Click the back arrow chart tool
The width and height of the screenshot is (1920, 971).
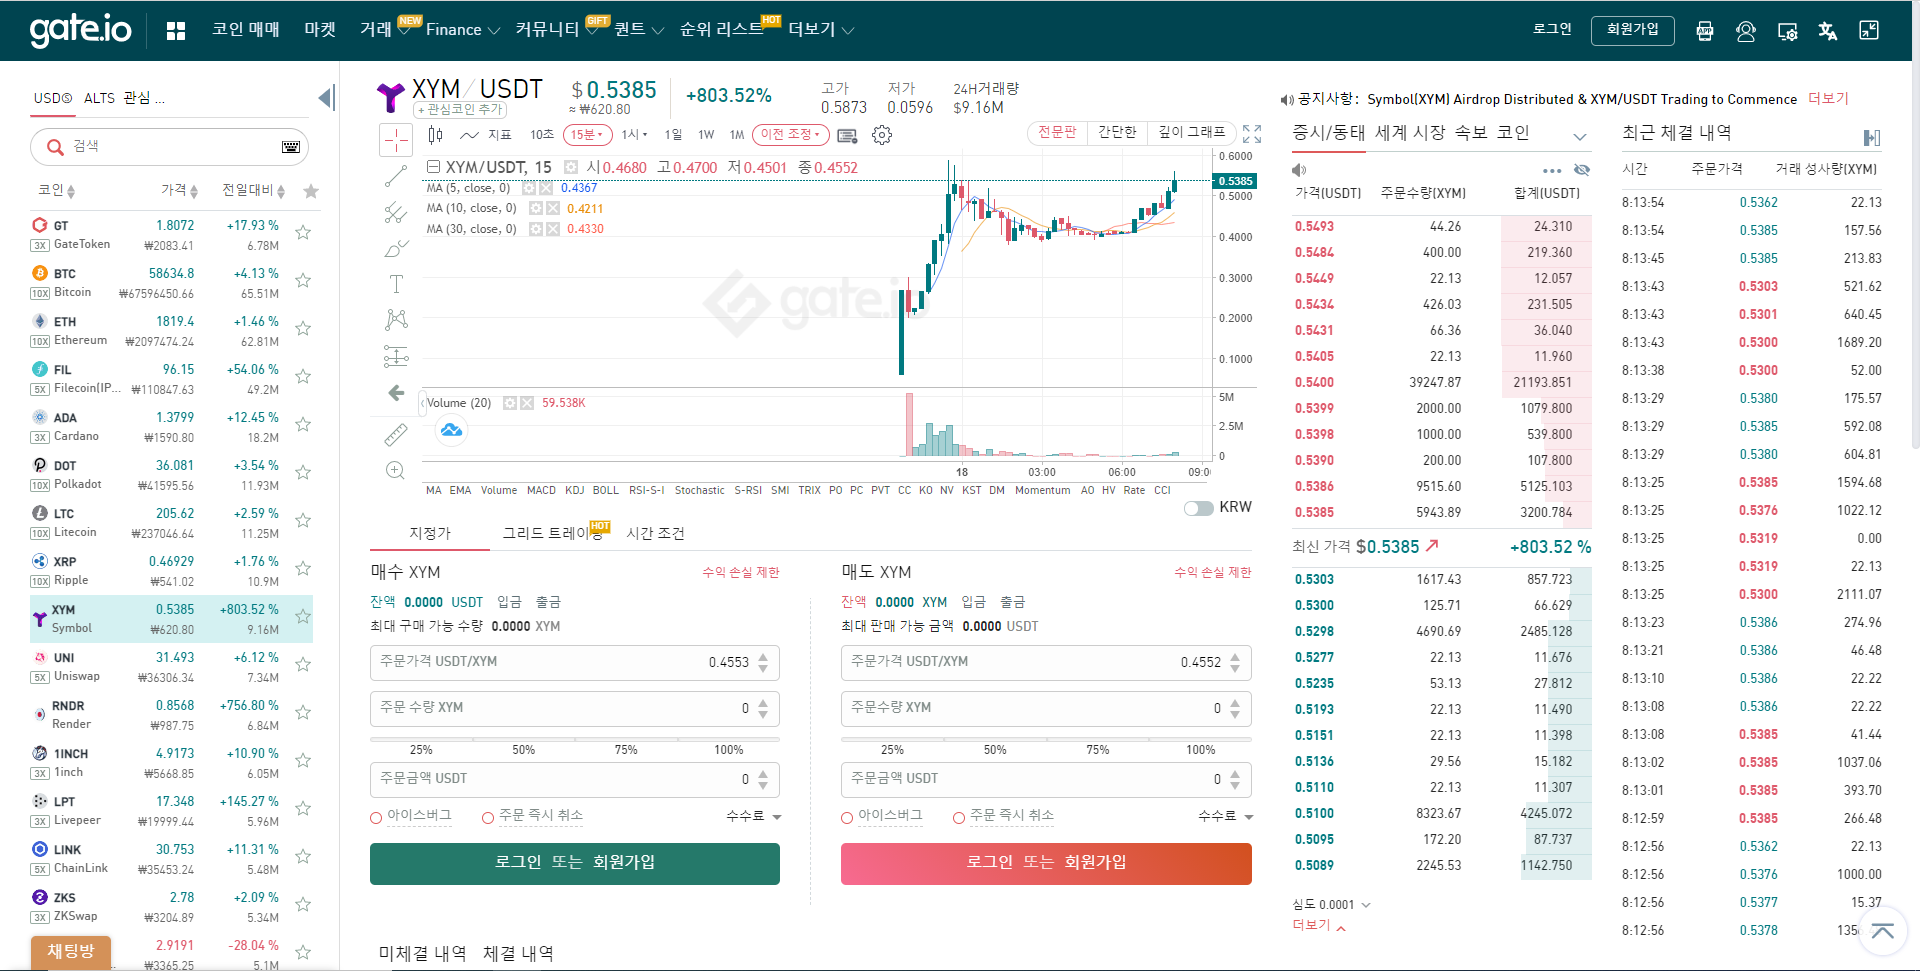point(396,393)
